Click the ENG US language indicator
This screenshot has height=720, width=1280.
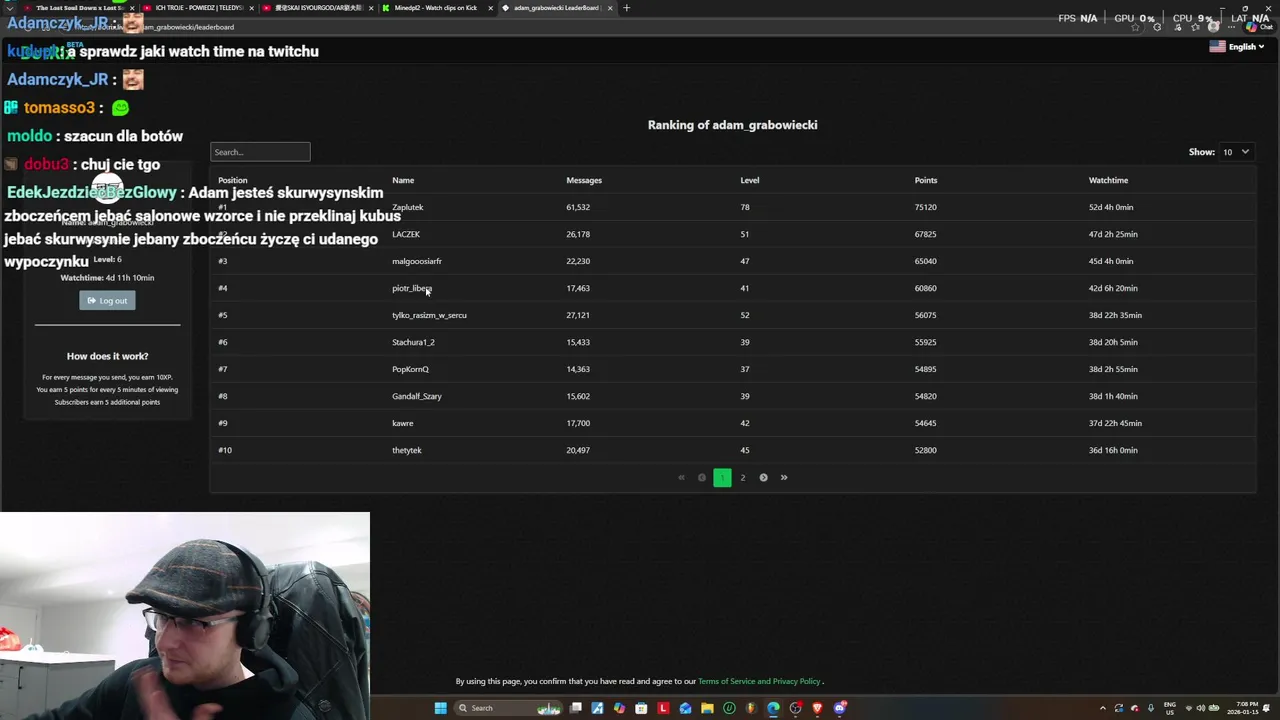(1170, 708)
